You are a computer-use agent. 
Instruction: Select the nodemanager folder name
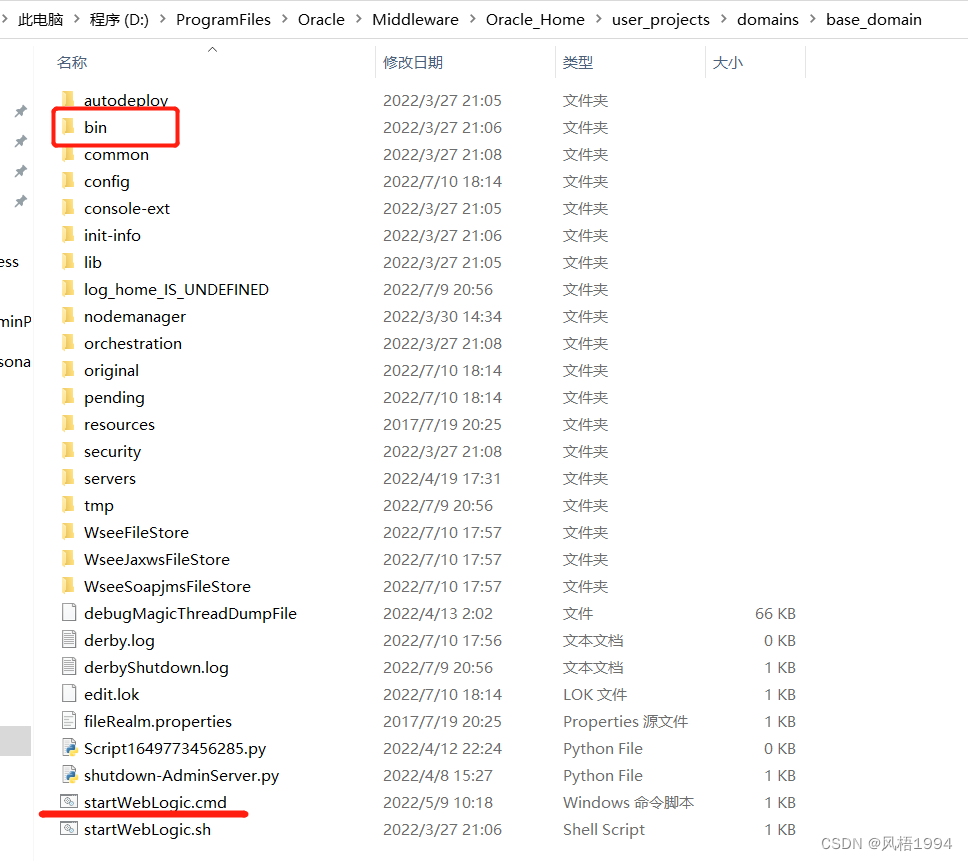pyautogui.click(x=135, y=317)
